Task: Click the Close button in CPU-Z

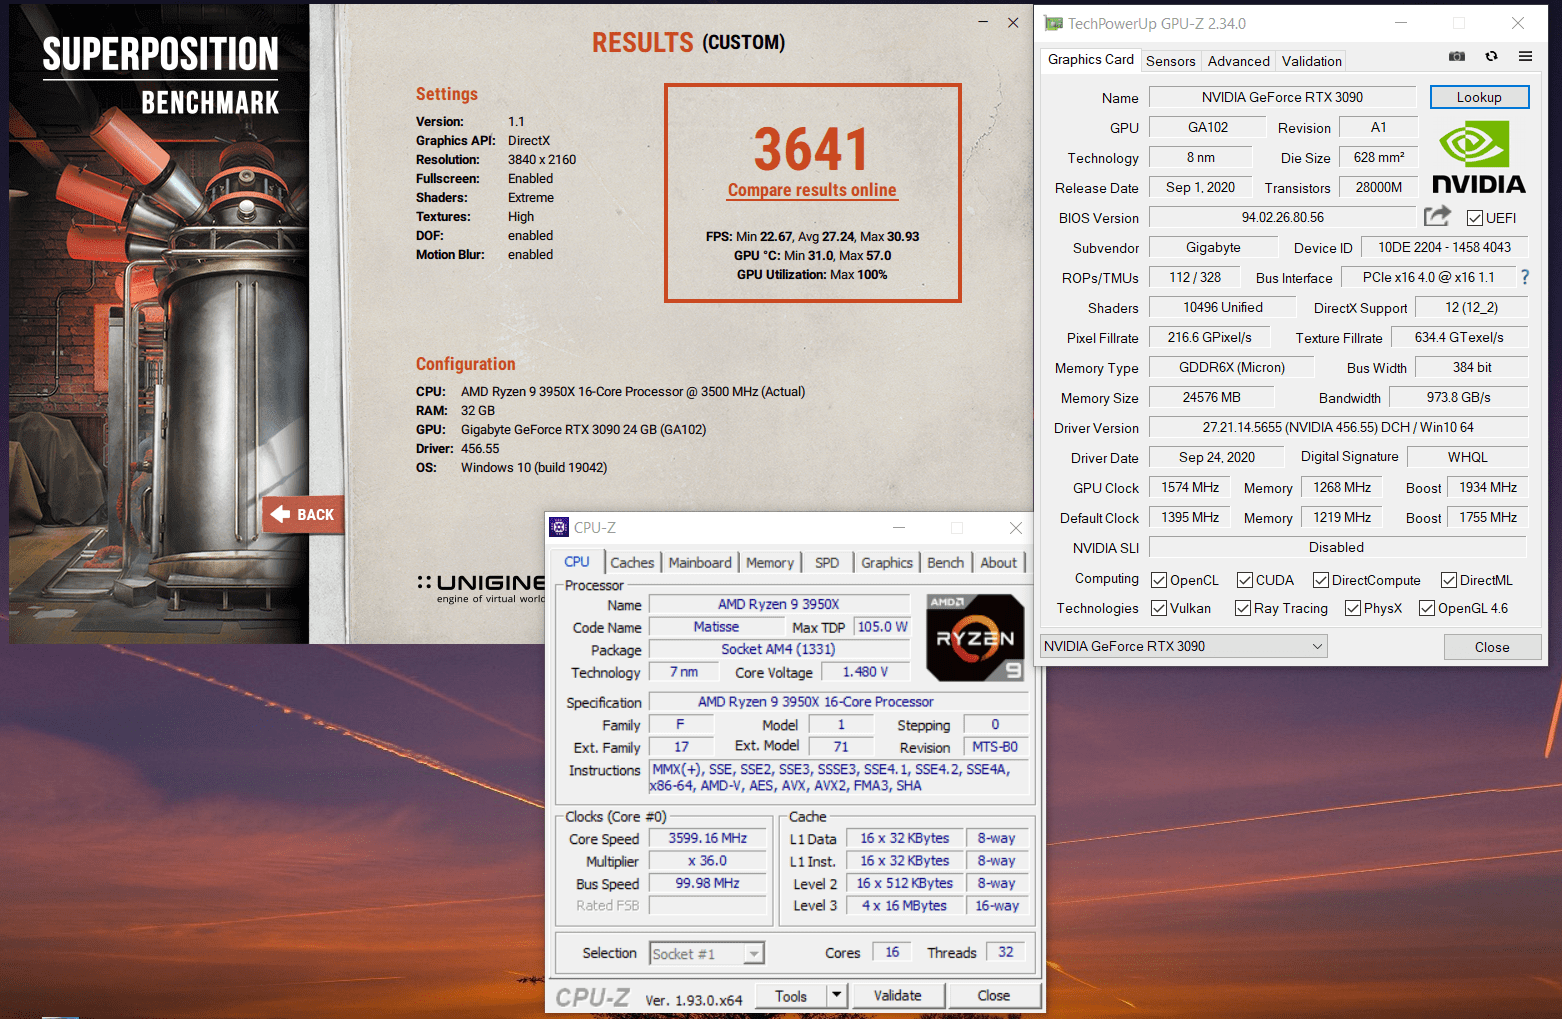Action: pyautogui.click(x=993, y=995)
